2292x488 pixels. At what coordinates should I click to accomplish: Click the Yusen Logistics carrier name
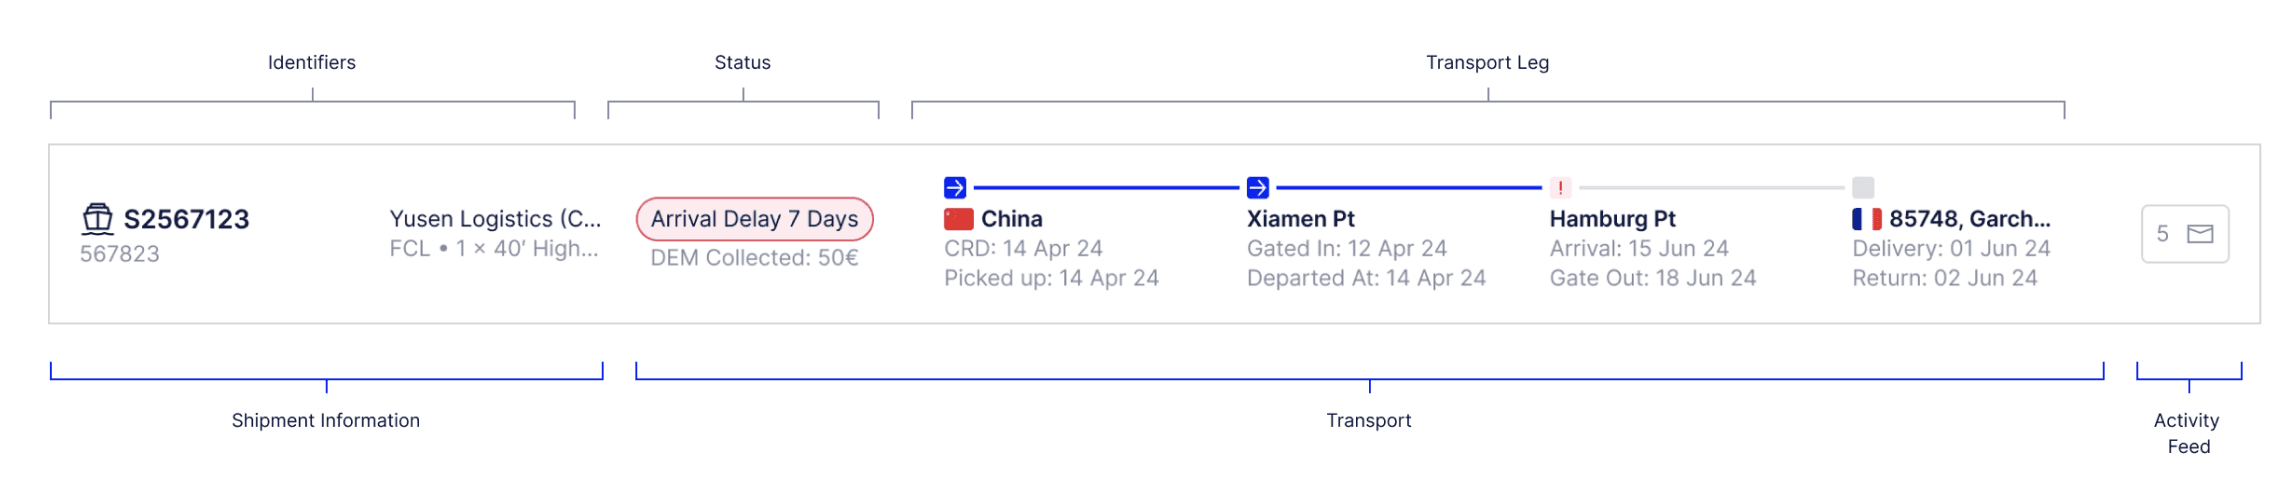[495, 219]
